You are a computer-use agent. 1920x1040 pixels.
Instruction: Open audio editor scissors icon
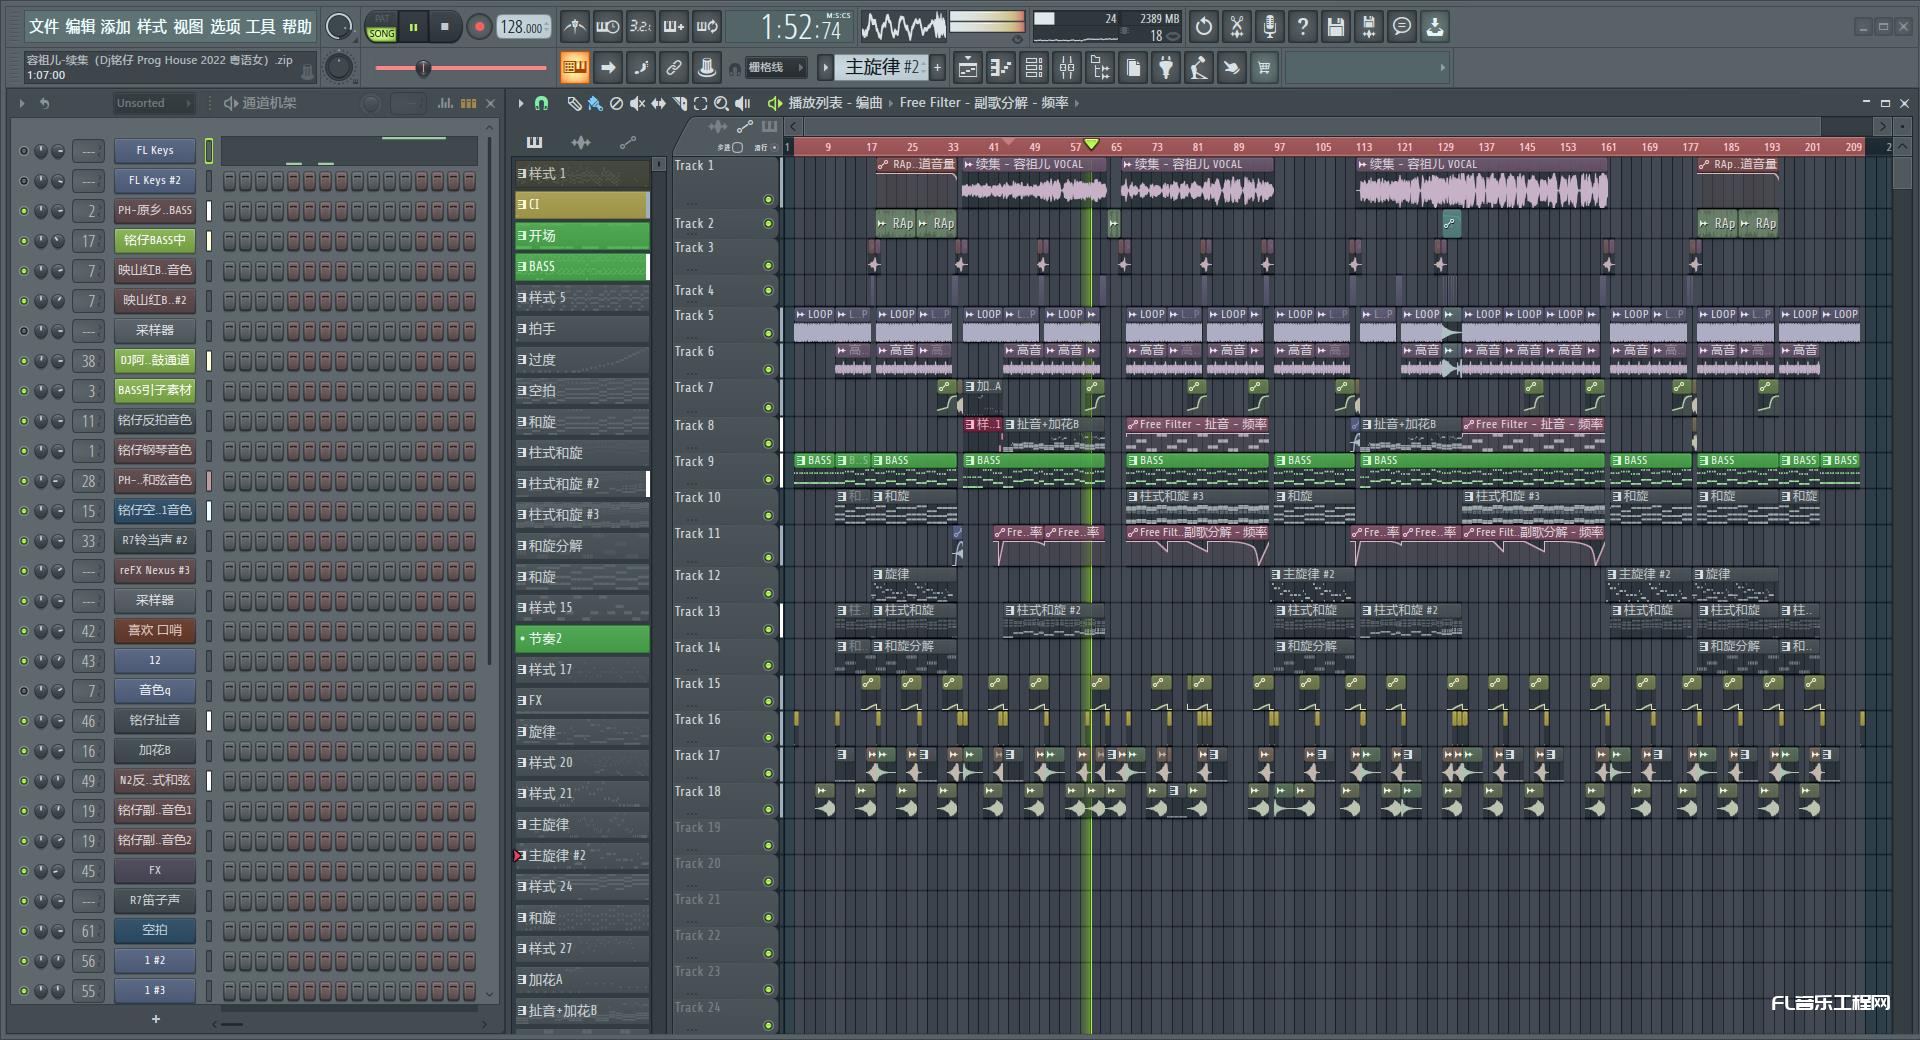click(x=1237, y=27)
